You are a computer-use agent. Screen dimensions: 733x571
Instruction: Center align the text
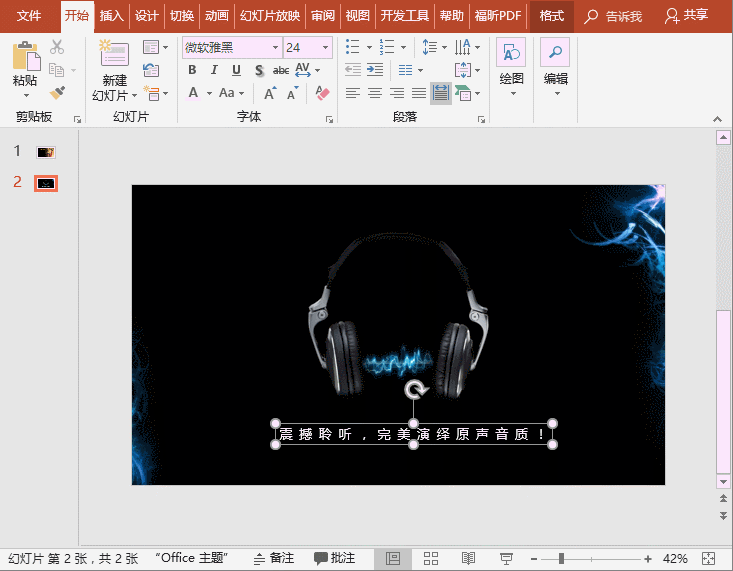(374, 93)
